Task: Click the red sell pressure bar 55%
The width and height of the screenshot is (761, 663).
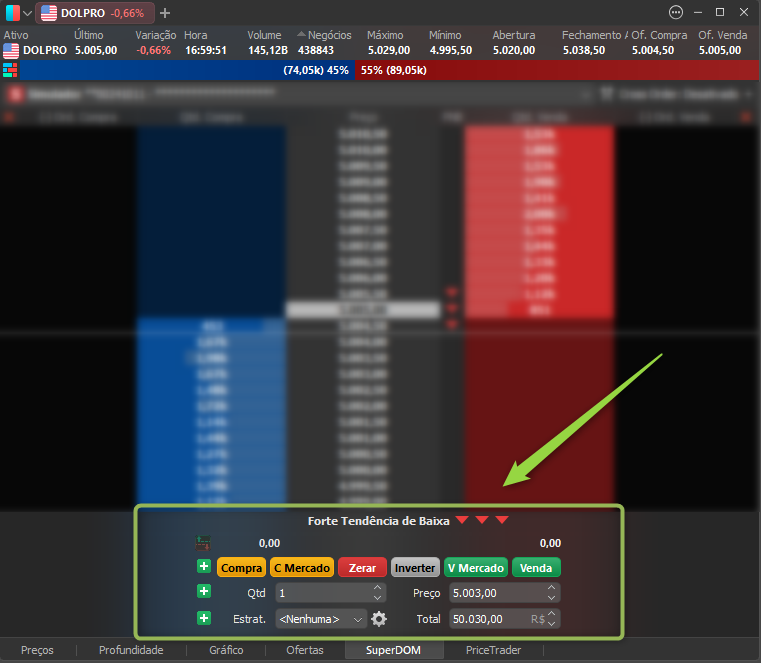Action: [x=557, y=70]
